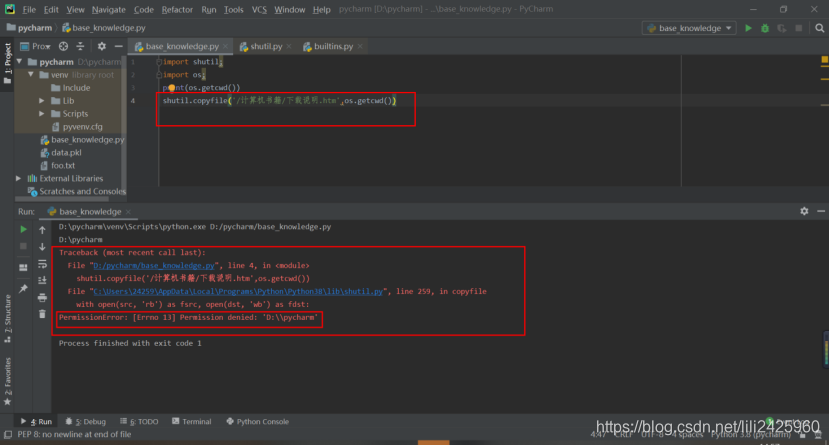Click the Project panel horizontal scrollbar
The image size is (830, 446).
point(62,199)
